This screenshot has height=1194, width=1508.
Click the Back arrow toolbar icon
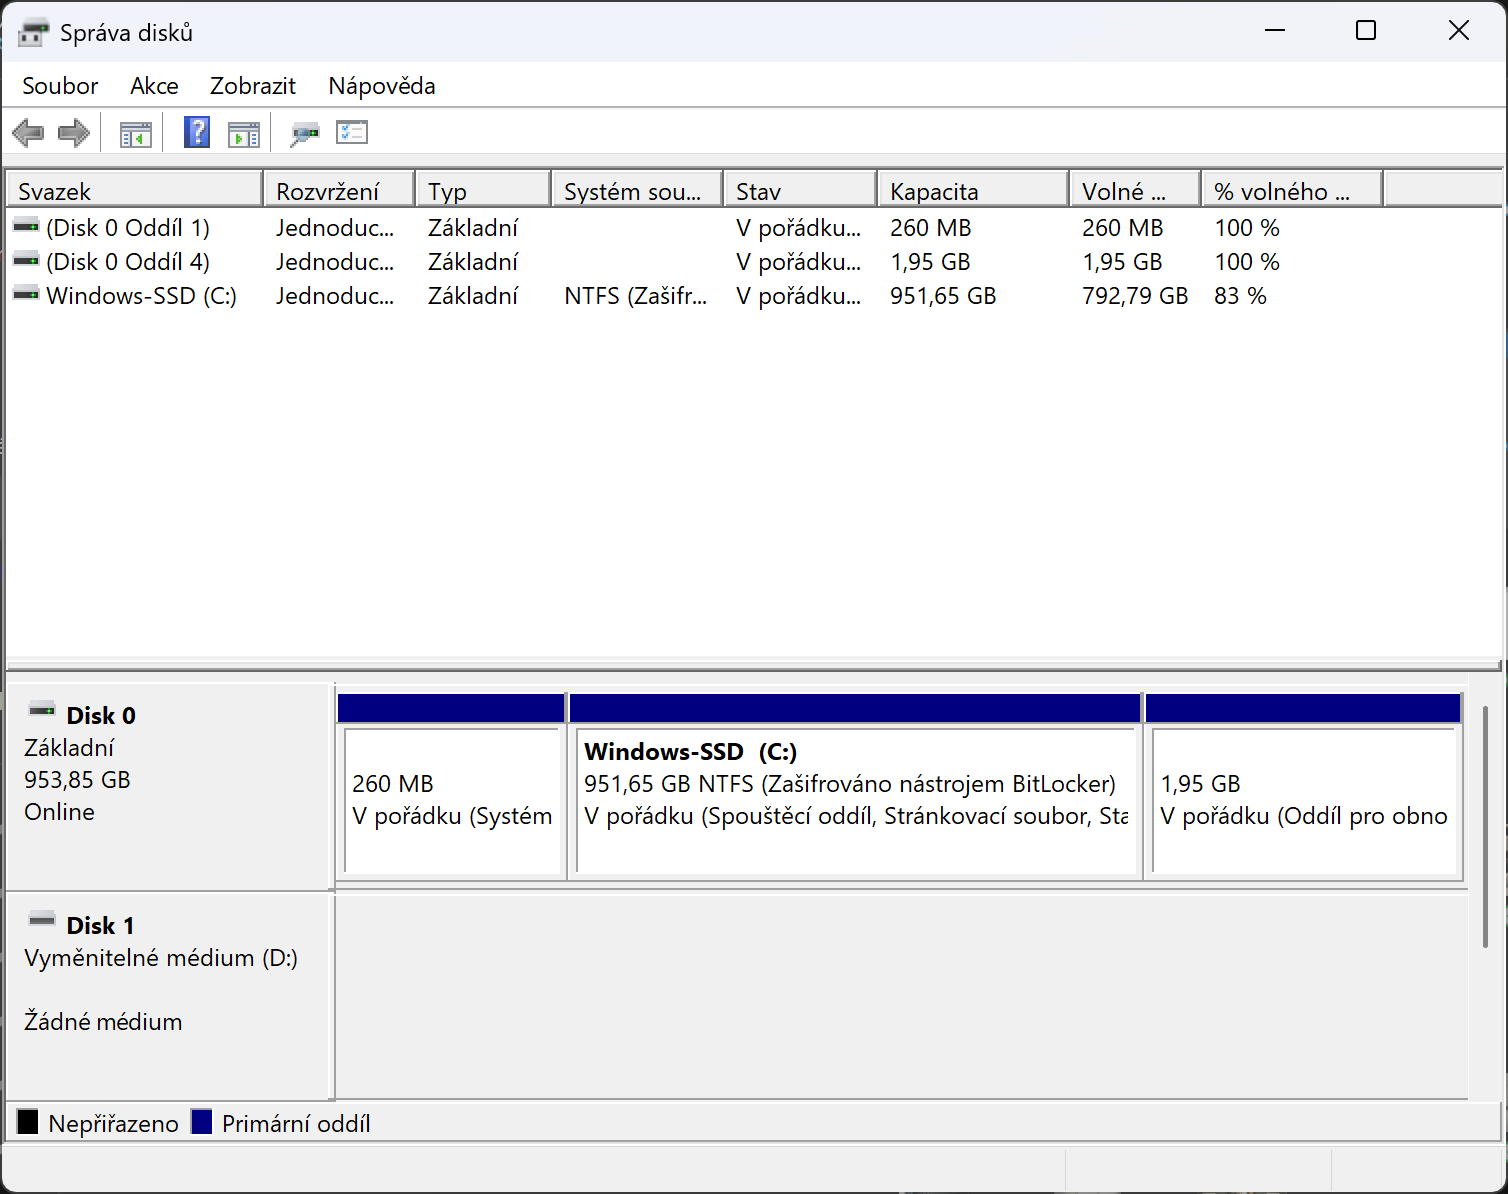click(x=28, y=133)
